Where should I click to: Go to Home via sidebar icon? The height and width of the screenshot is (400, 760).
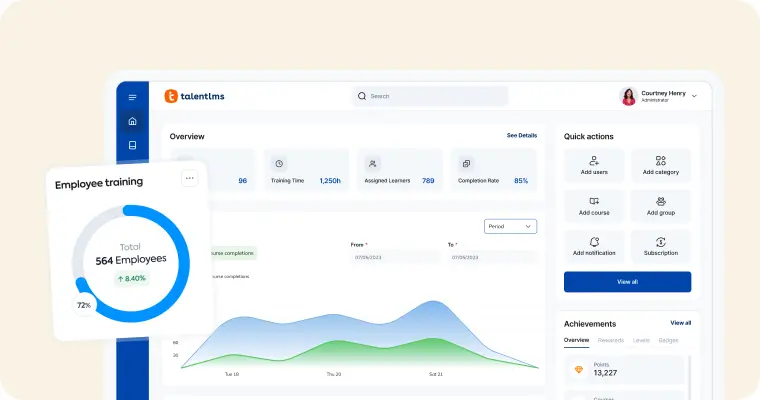[x=132, y=121]
